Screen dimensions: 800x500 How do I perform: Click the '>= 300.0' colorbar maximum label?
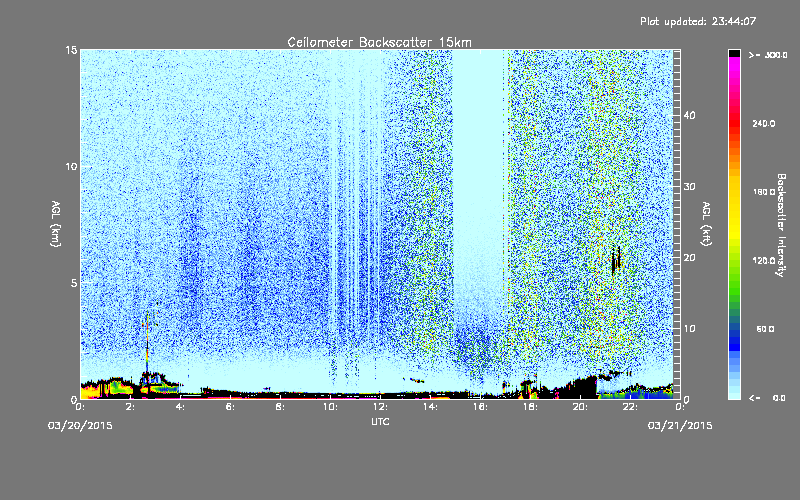click(x=768, y=55)
